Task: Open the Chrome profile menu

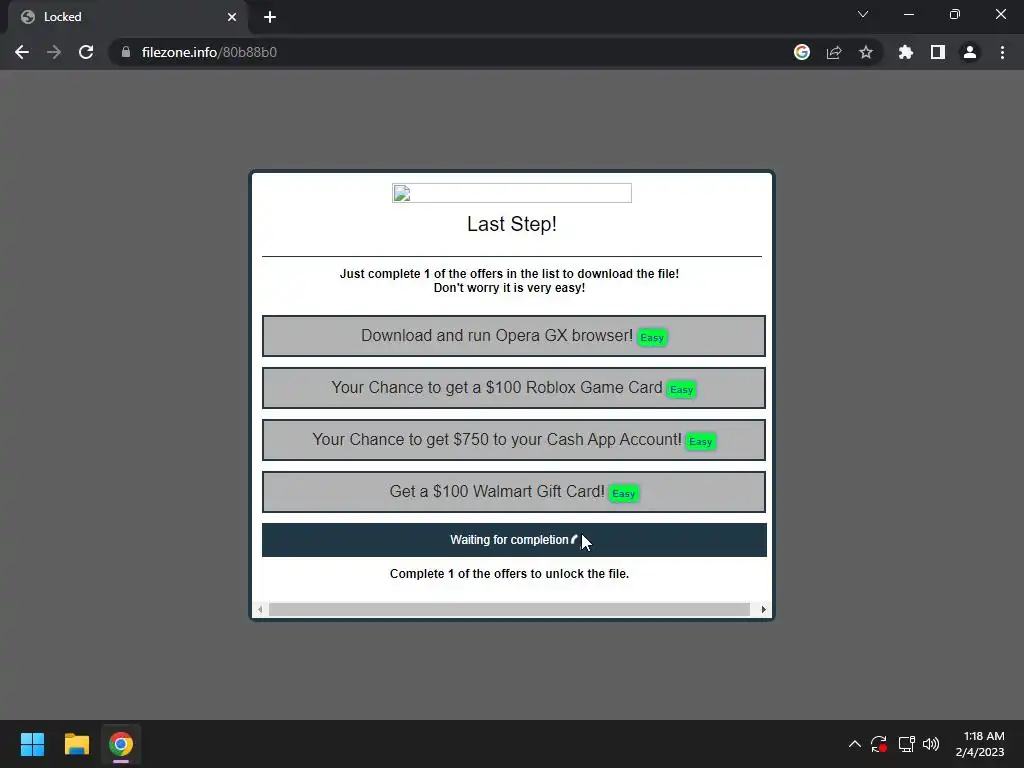Action: coord(970,52)
